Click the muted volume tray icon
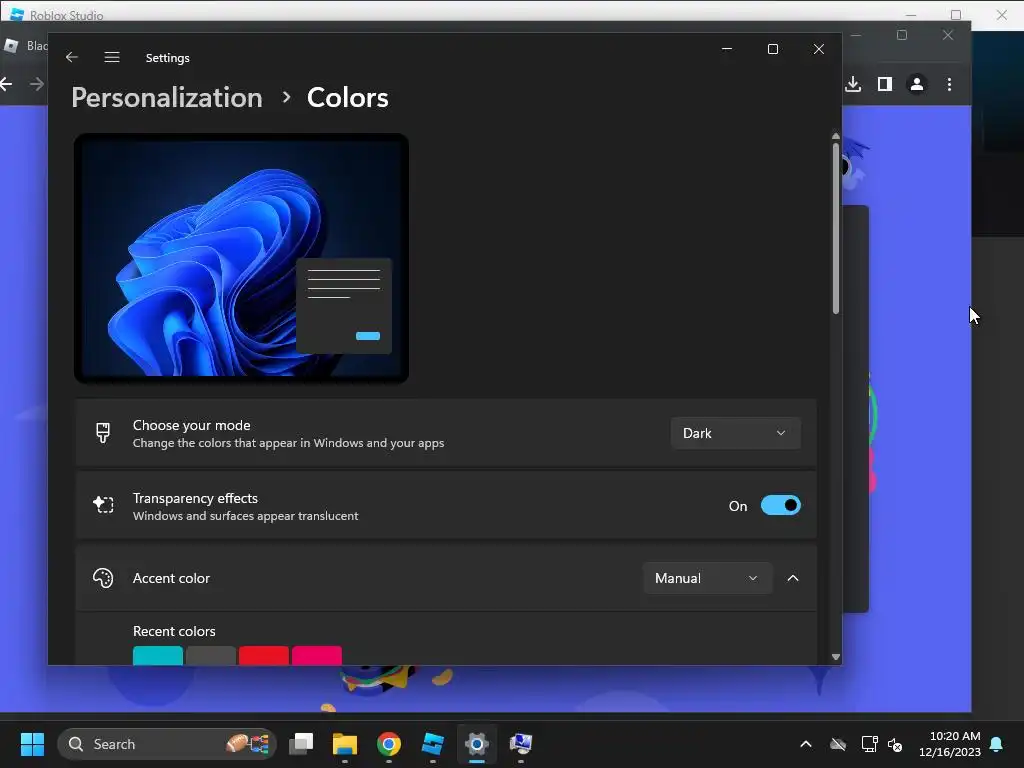The image size is (1024, 768). (895, 744)
